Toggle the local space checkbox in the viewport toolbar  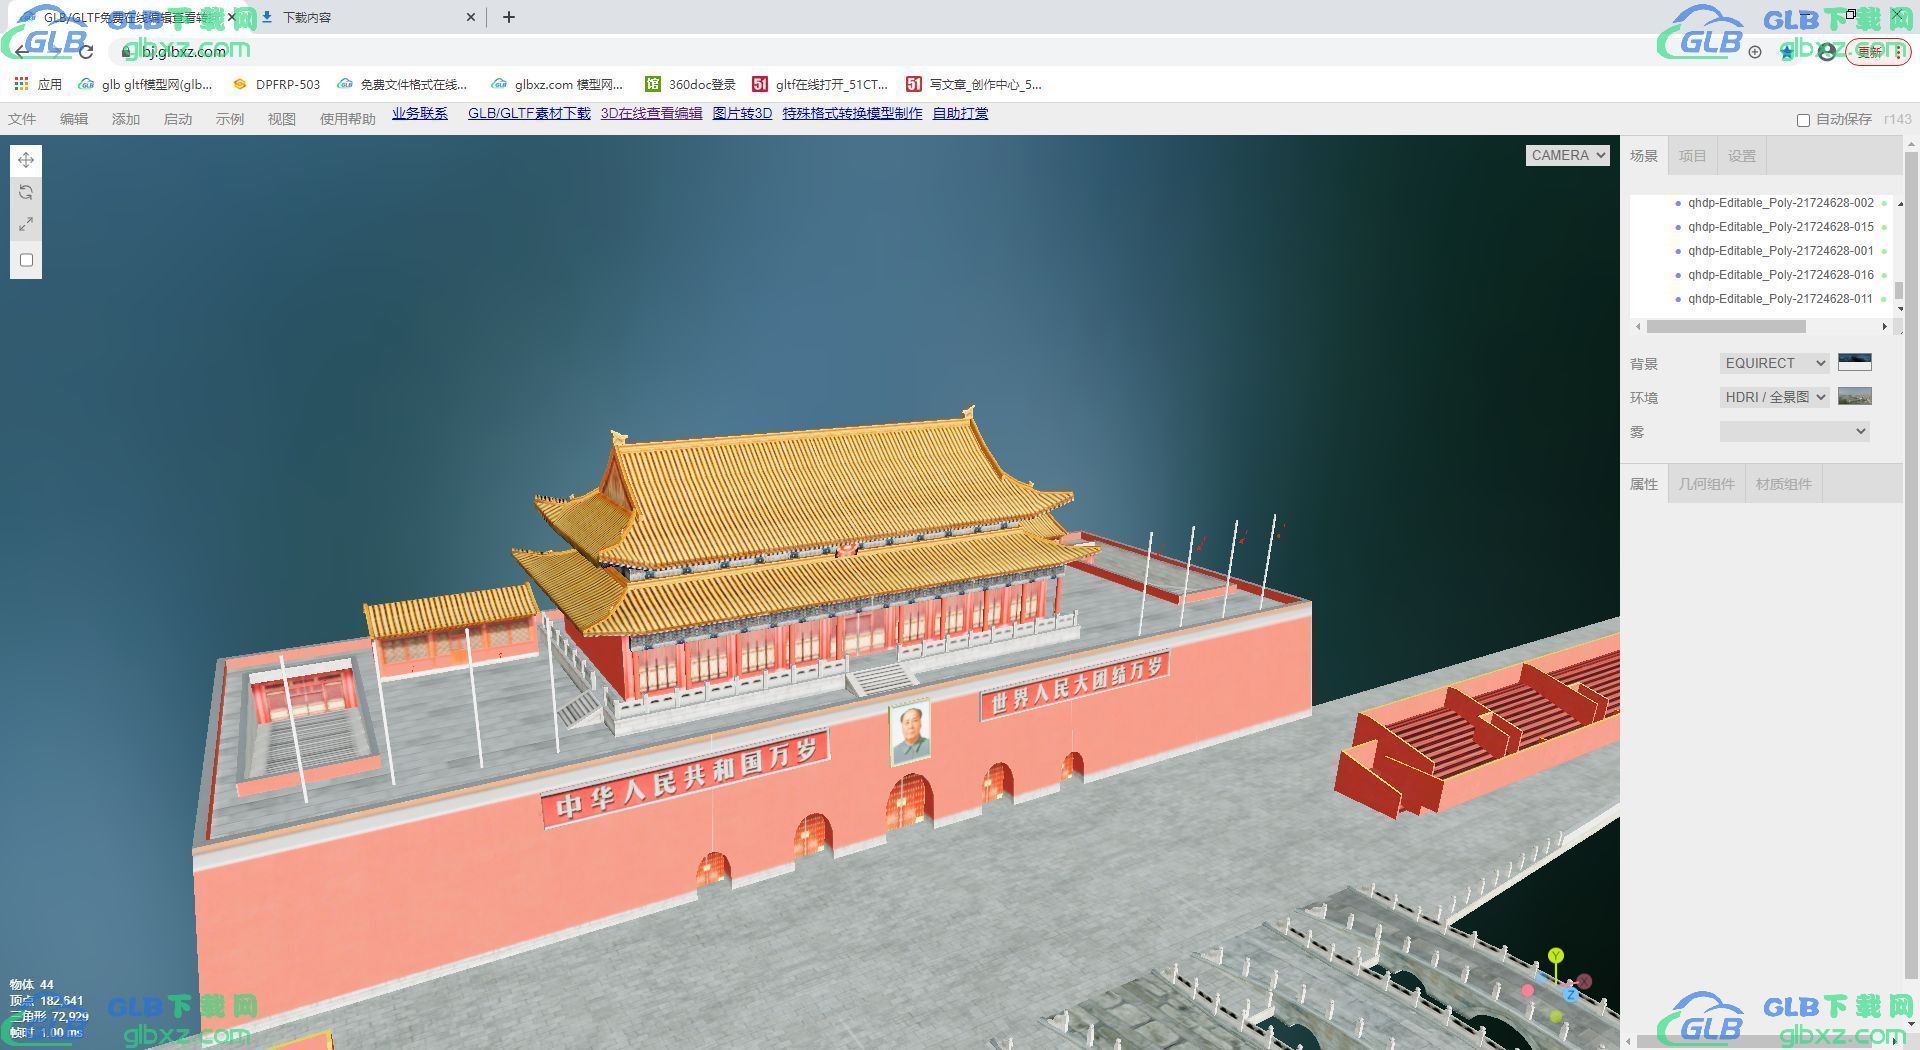tap(27, 260)
